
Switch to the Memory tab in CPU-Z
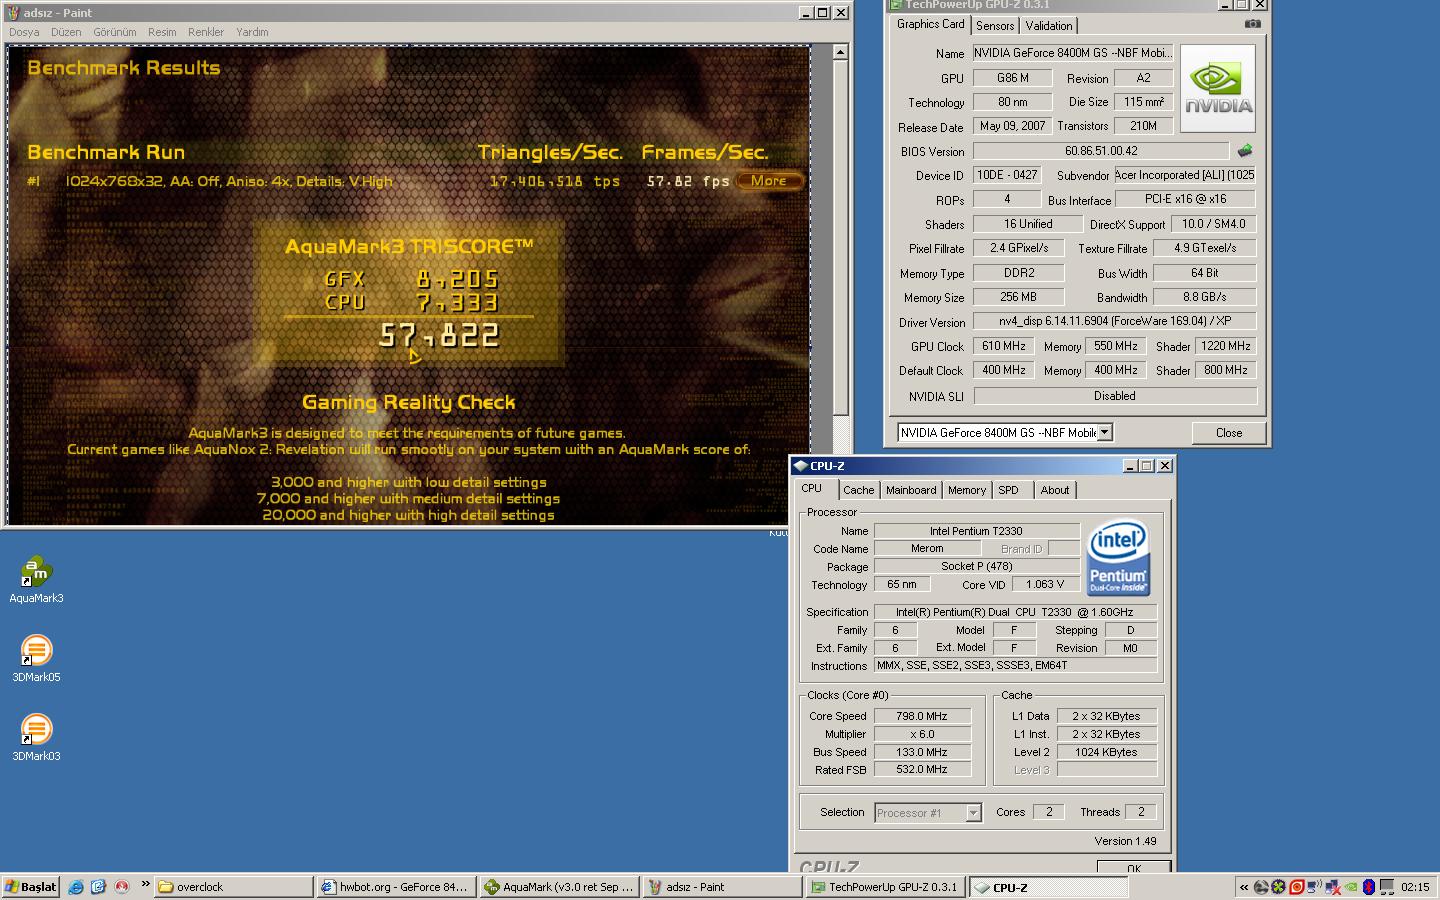[x=967, y=490]
